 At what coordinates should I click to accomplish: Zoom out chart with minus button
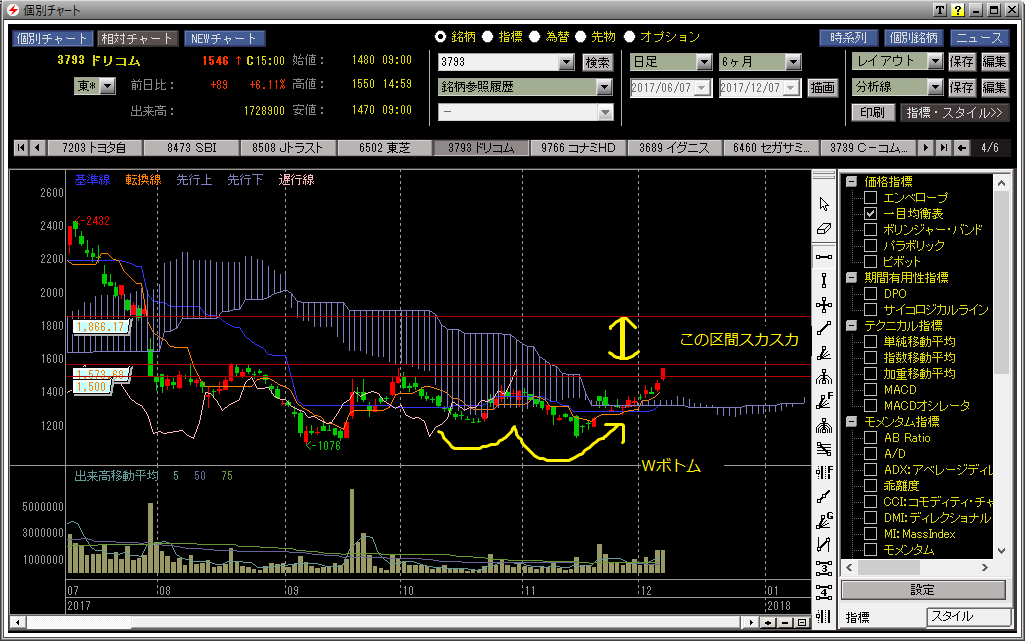[785, 623]
